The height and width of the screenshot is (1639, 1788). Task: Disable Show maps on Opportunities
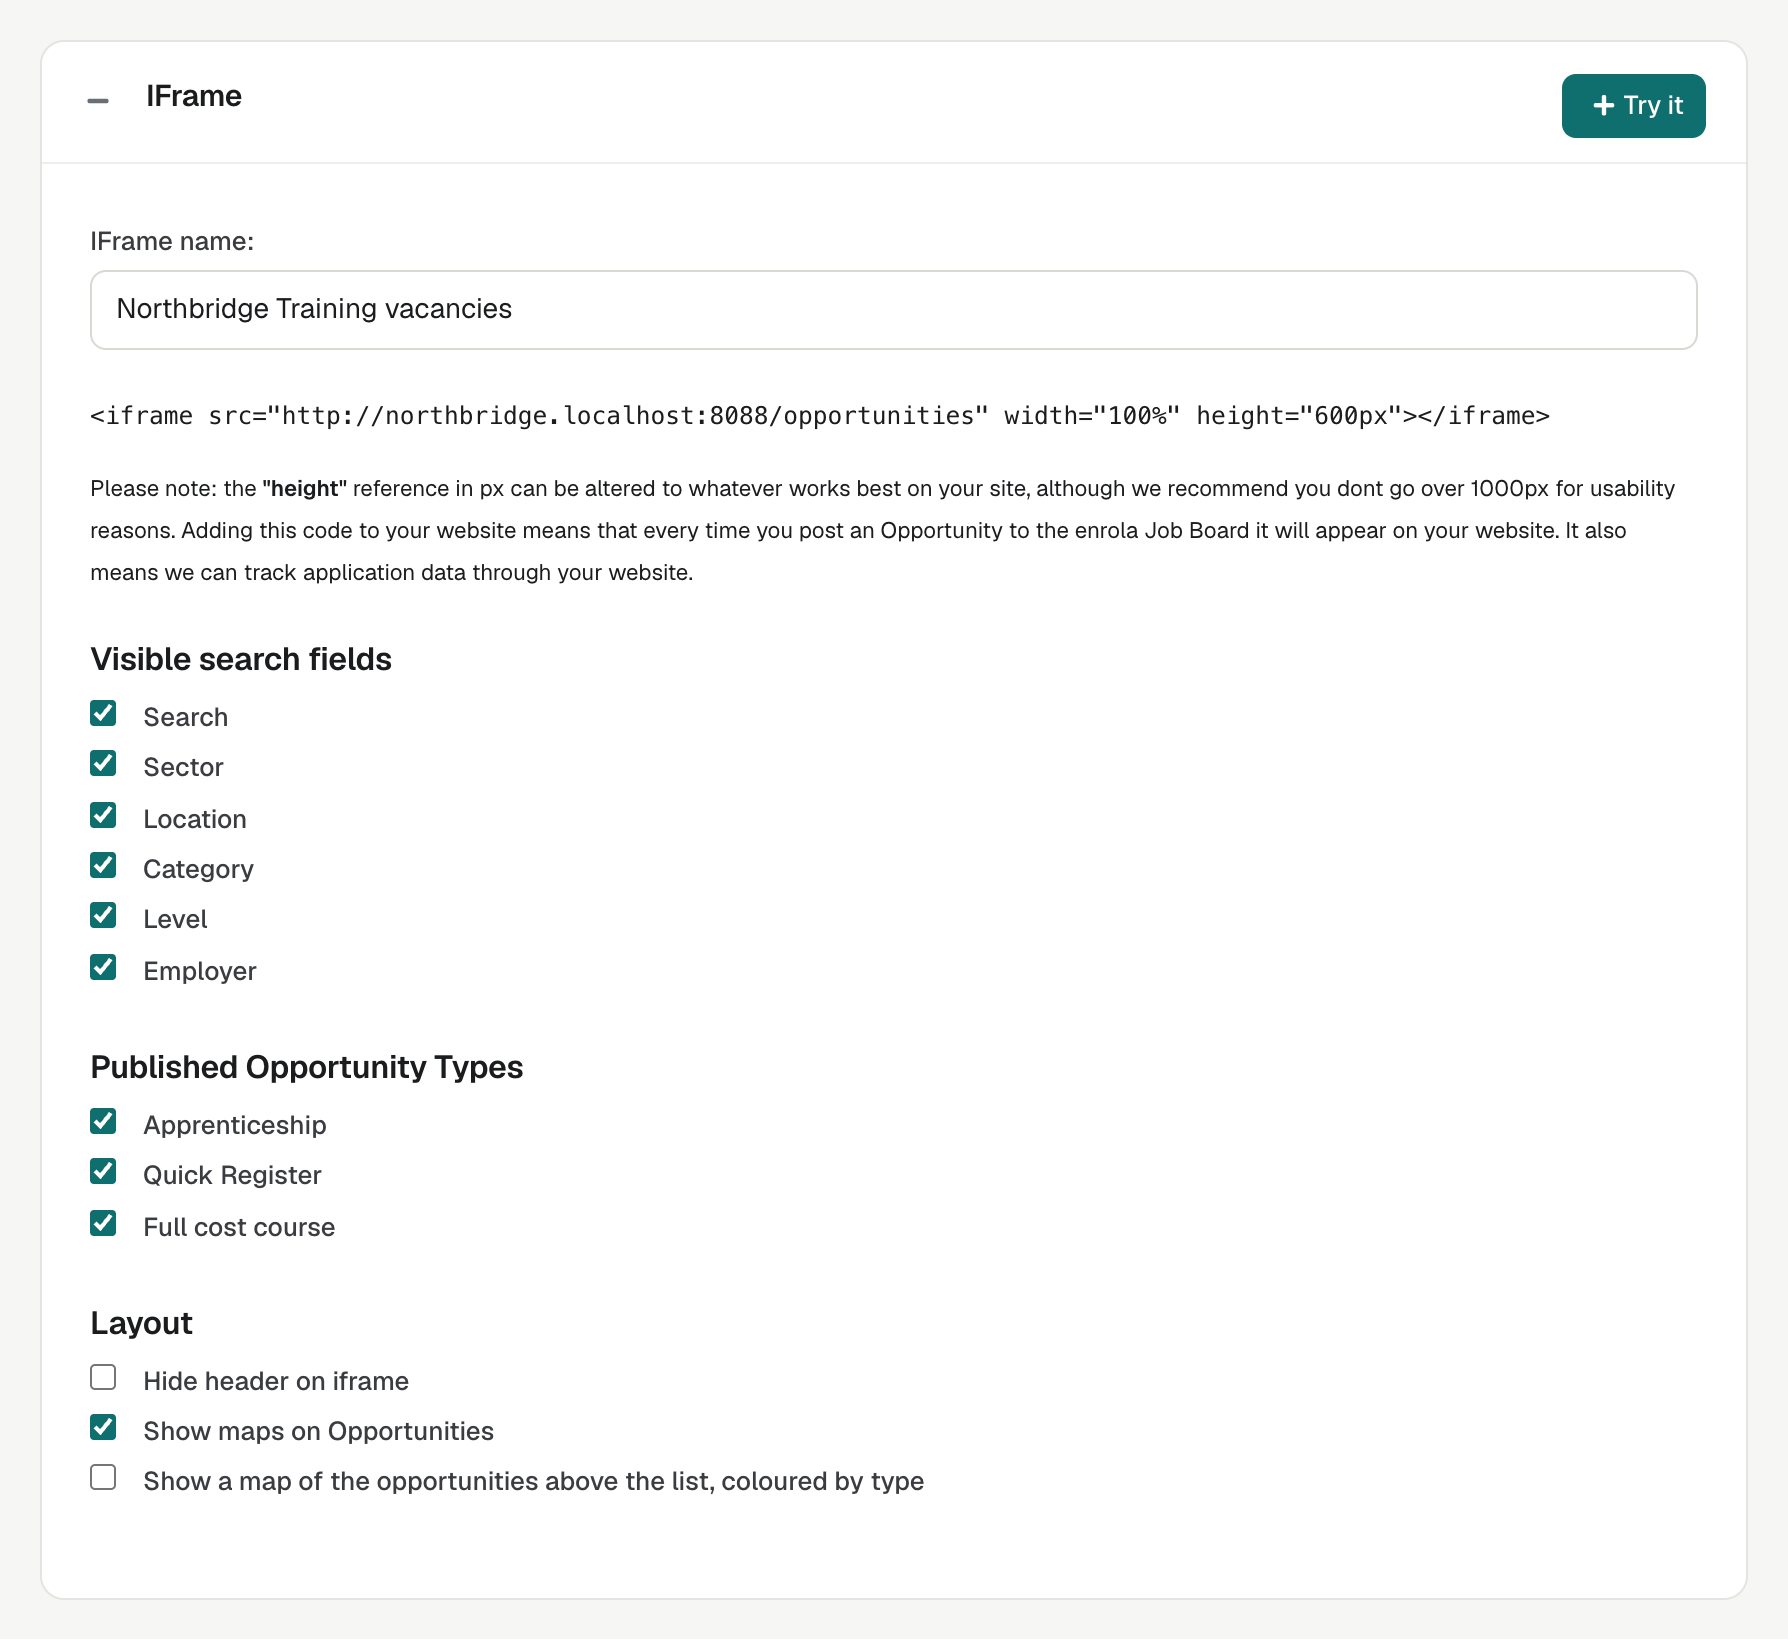click(103, 1428)
